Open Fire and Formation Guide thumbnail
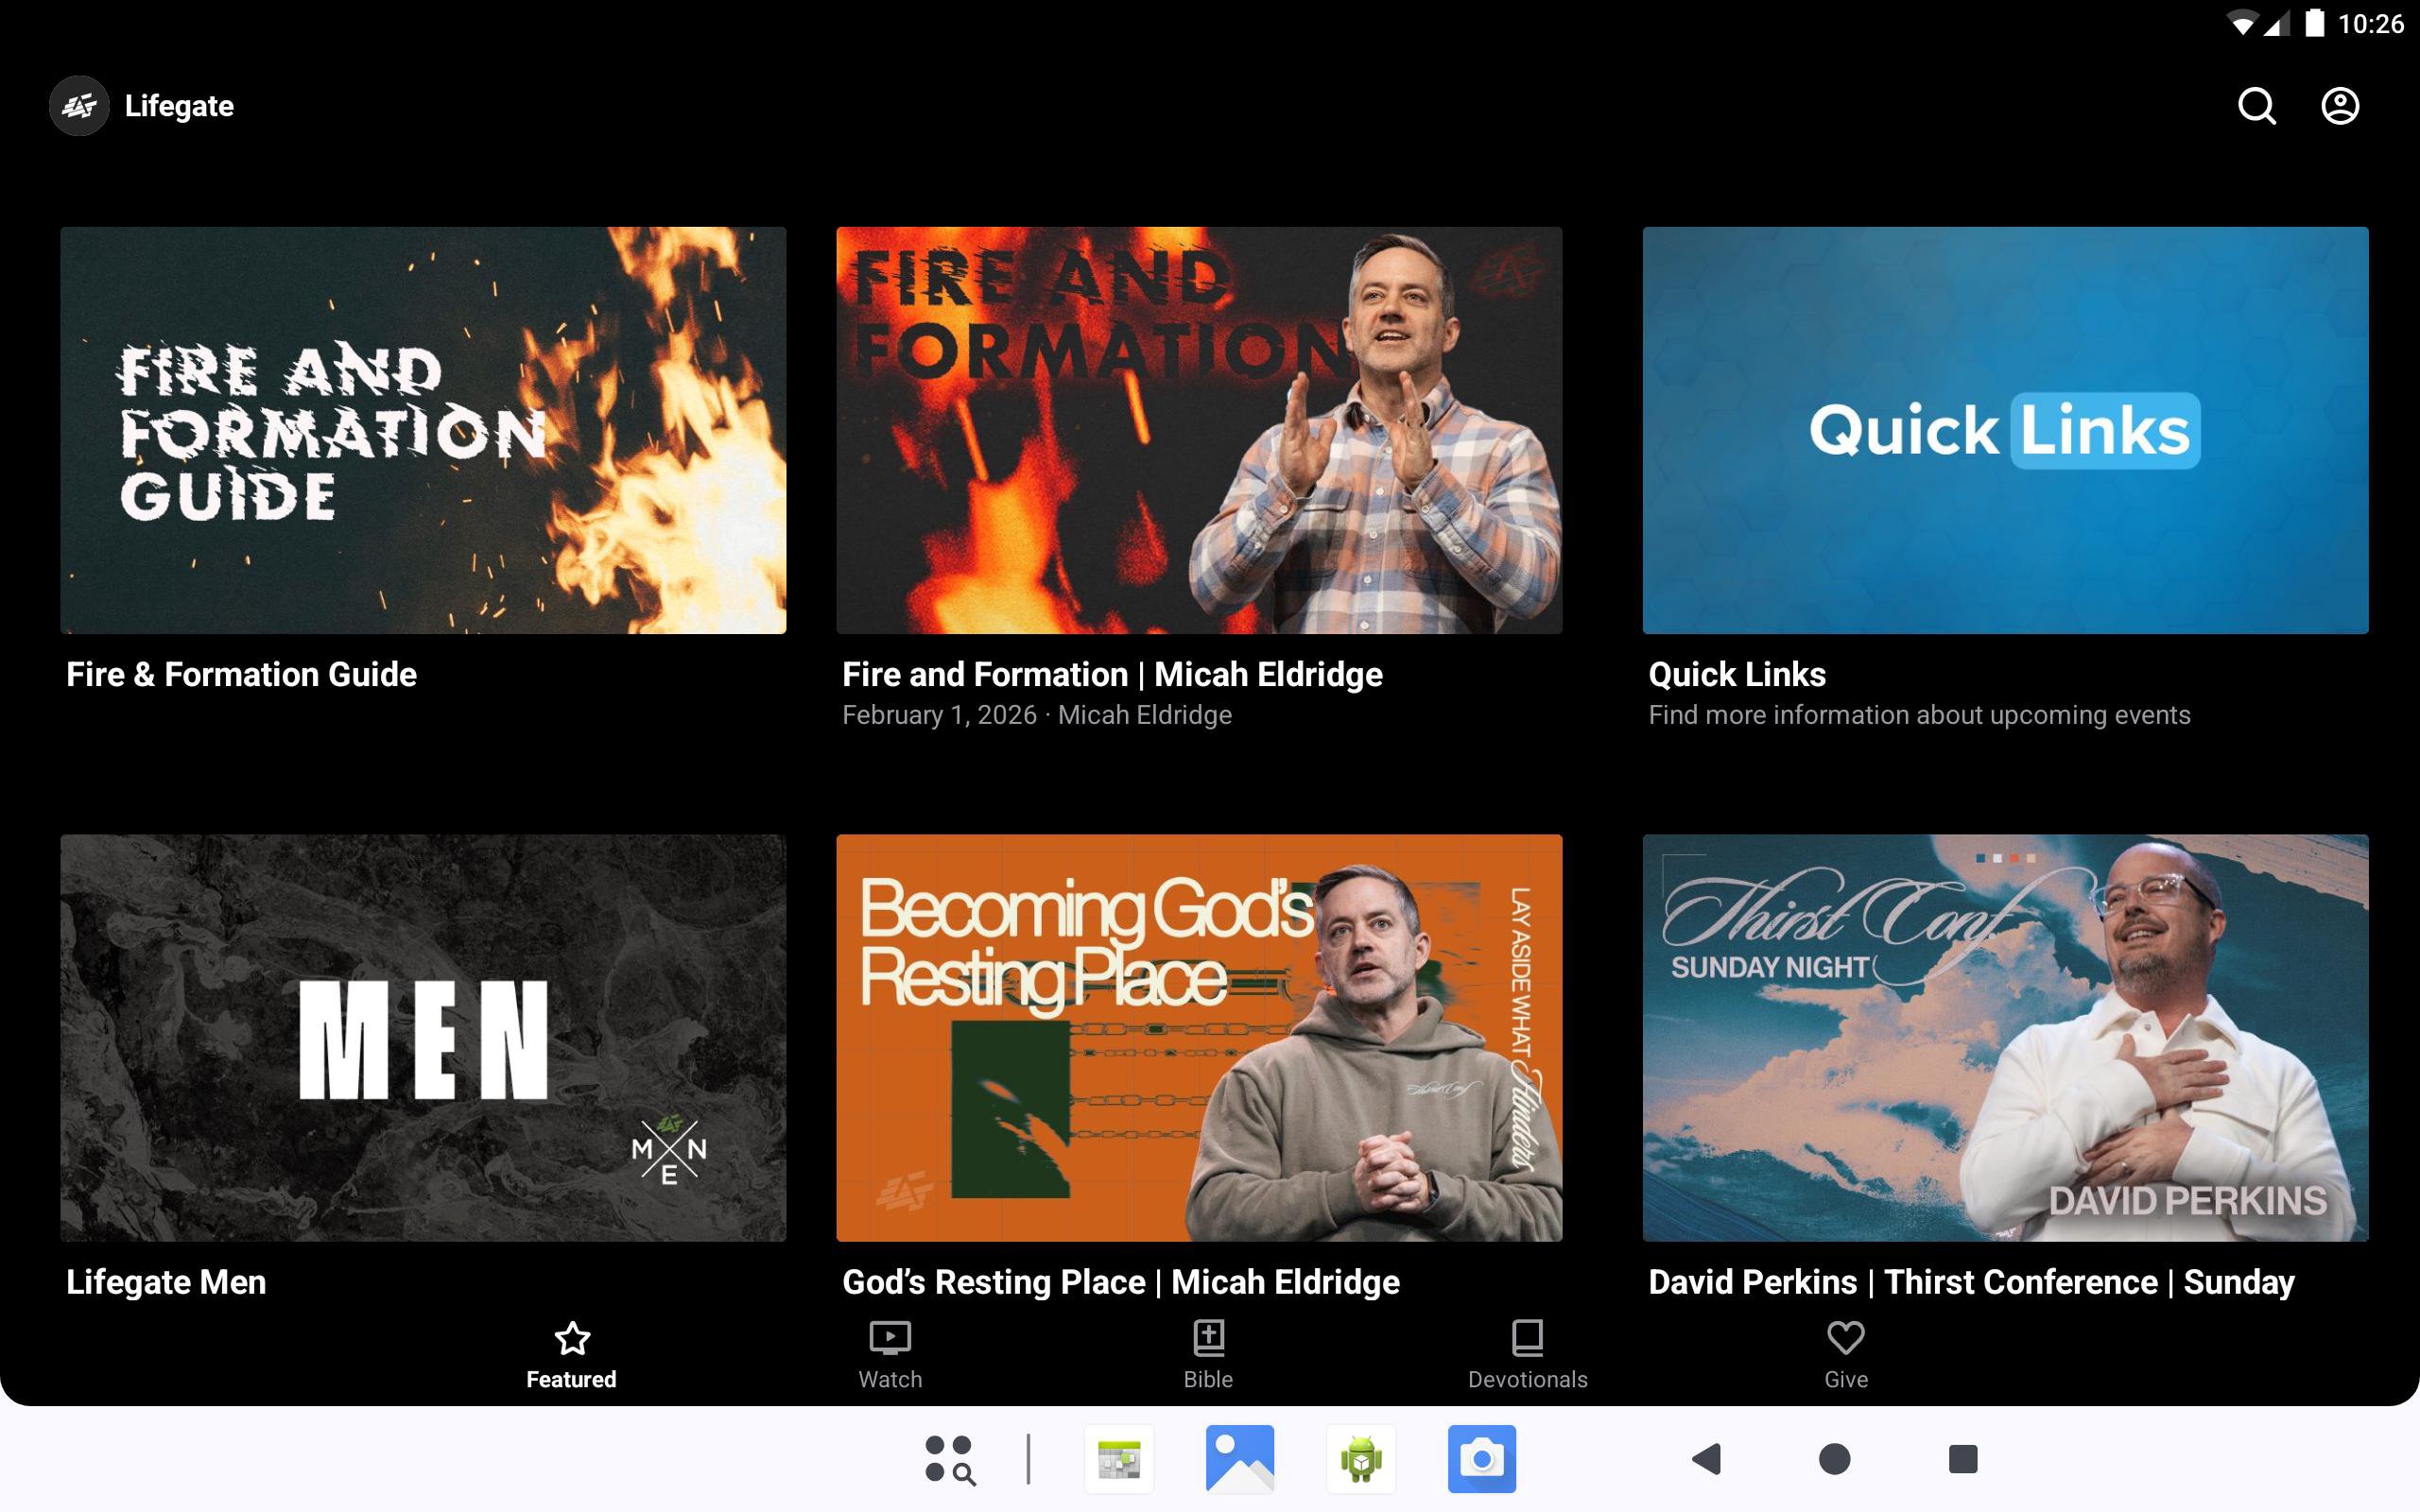2420x1512 pixels. click(x=423, y=430)
